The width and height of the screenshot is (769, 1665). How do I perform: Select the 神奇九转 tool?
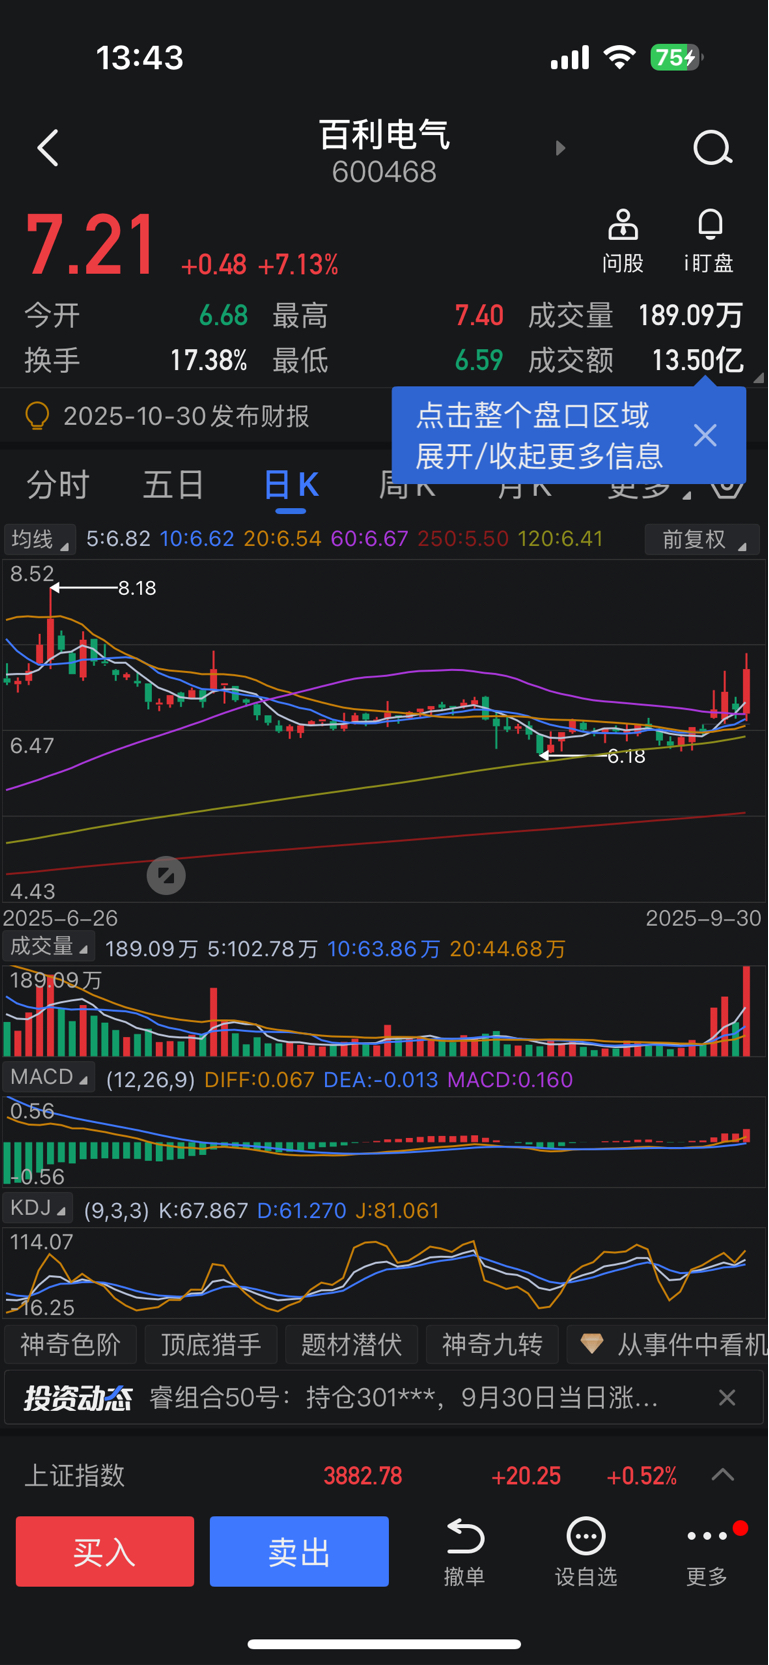(x=492, y=1344)
